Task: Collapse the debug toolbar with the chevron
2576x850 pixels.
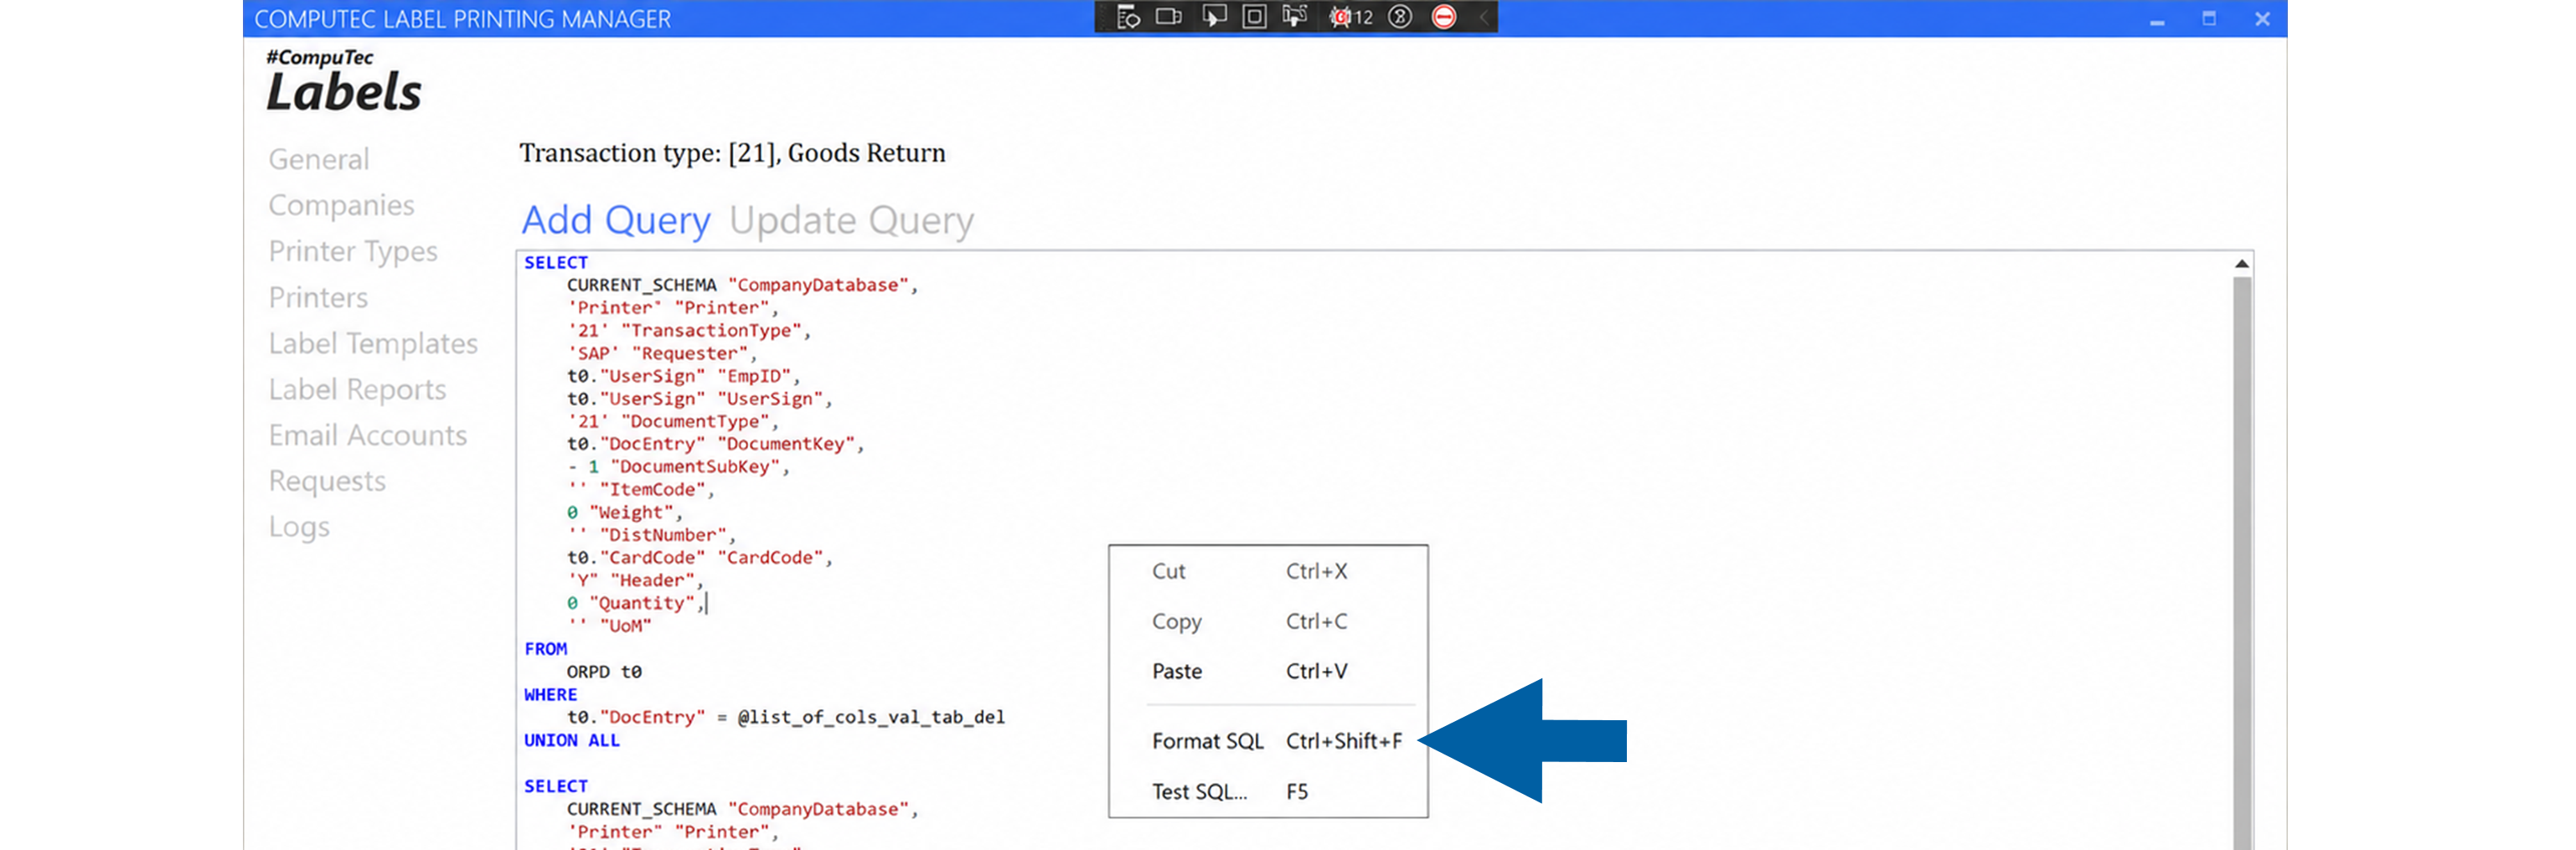Action: [1484, 17]
